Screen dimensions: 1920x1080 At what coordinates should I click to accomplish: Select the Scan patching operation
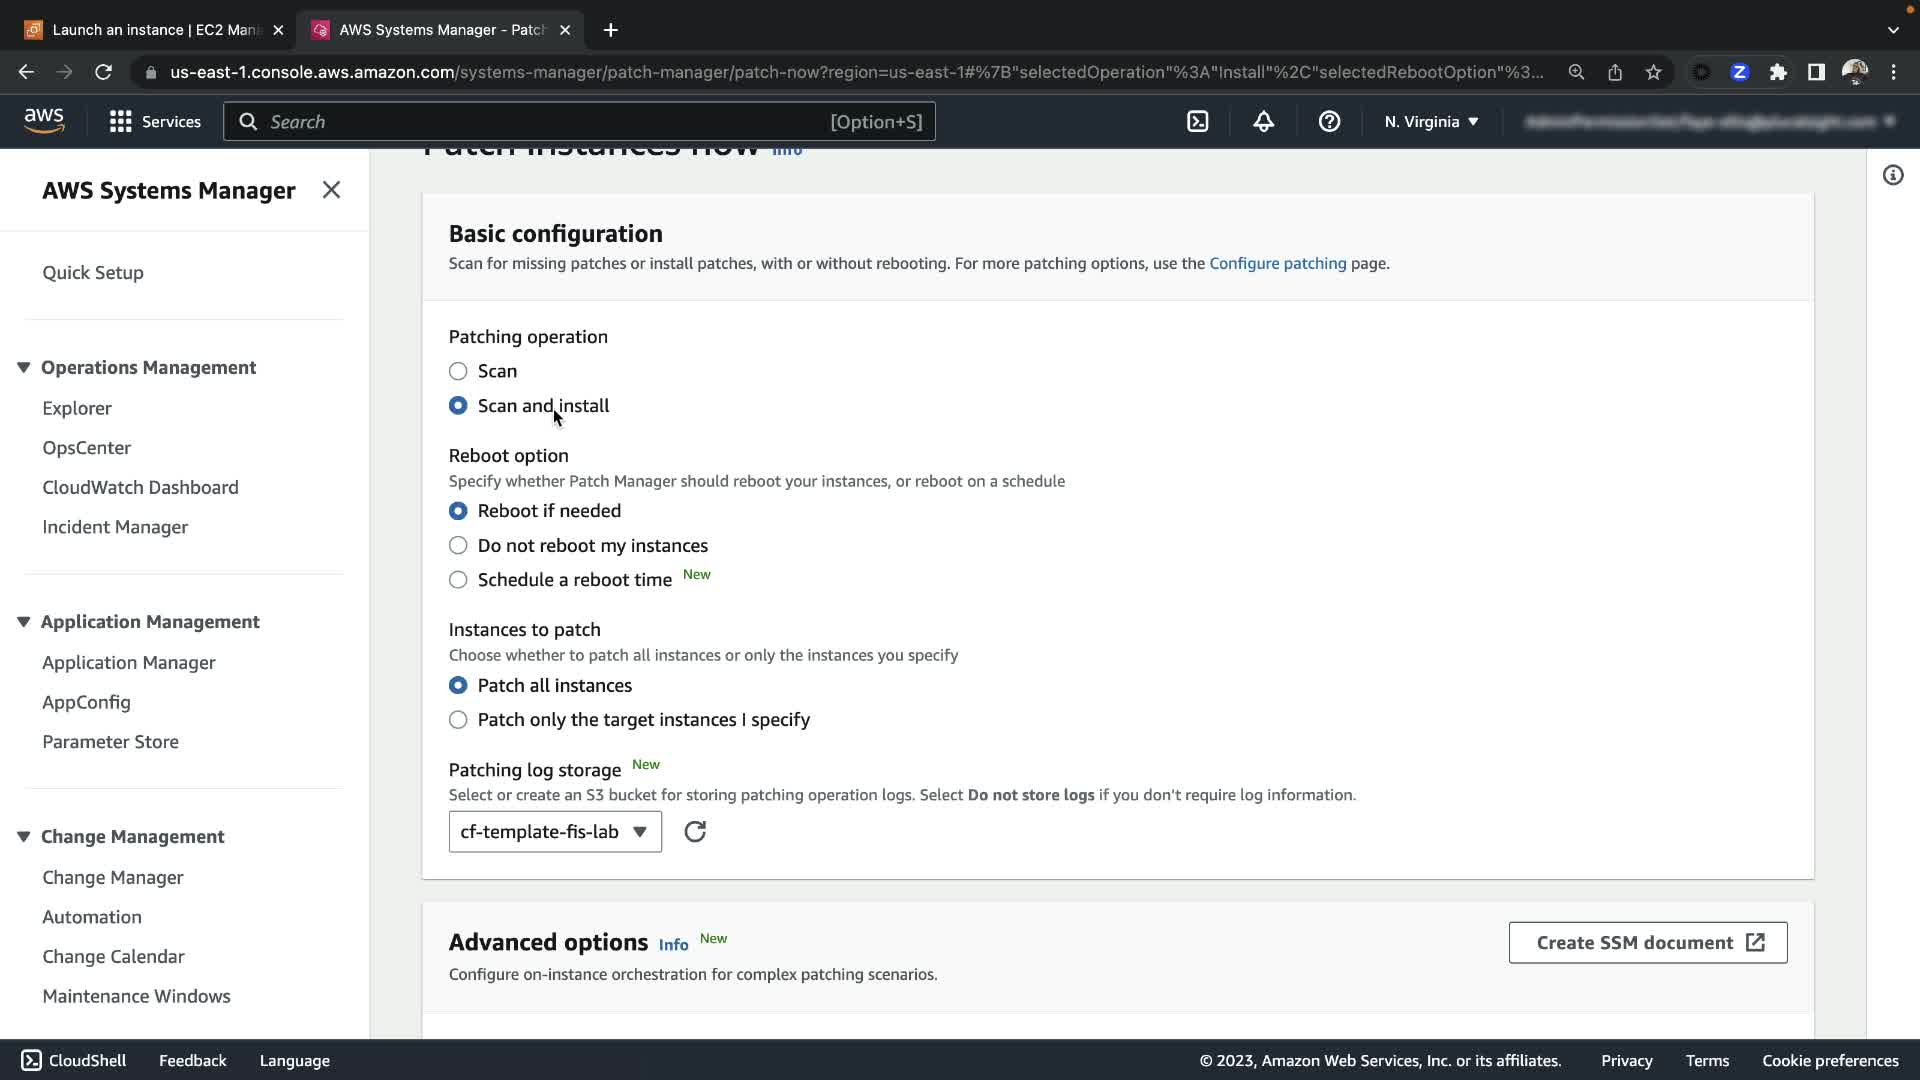pos(458,371)
